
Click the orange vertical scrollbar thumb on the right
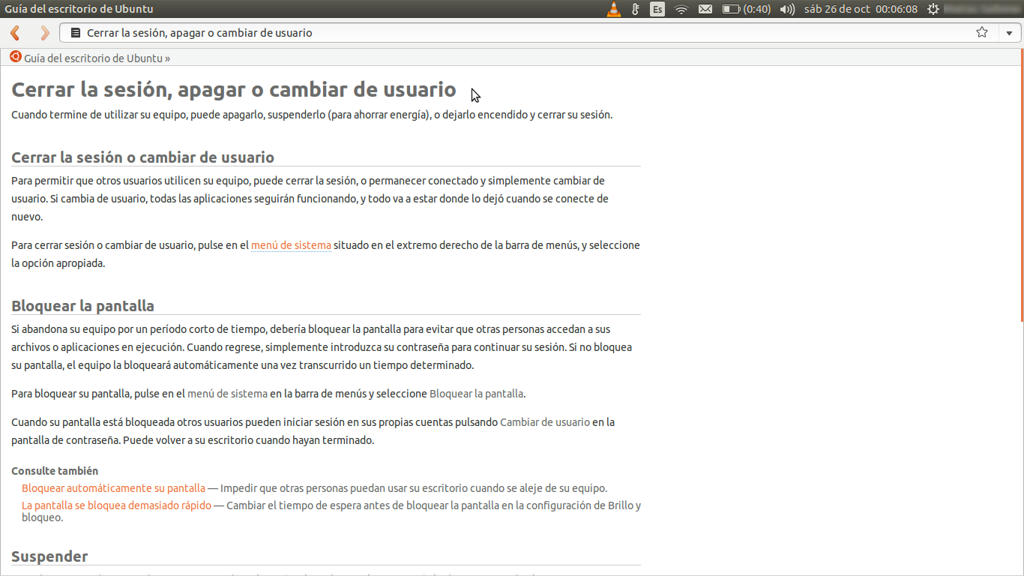(x=1021, y=186)
